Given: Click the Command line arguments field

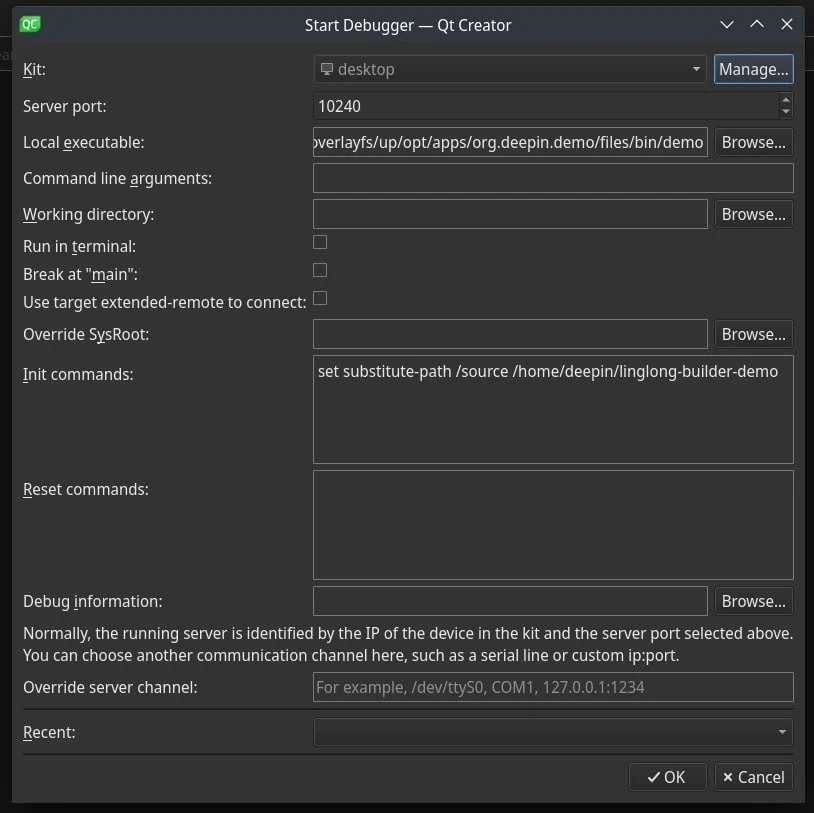Looking at the screenshot, I should (553, 178).
